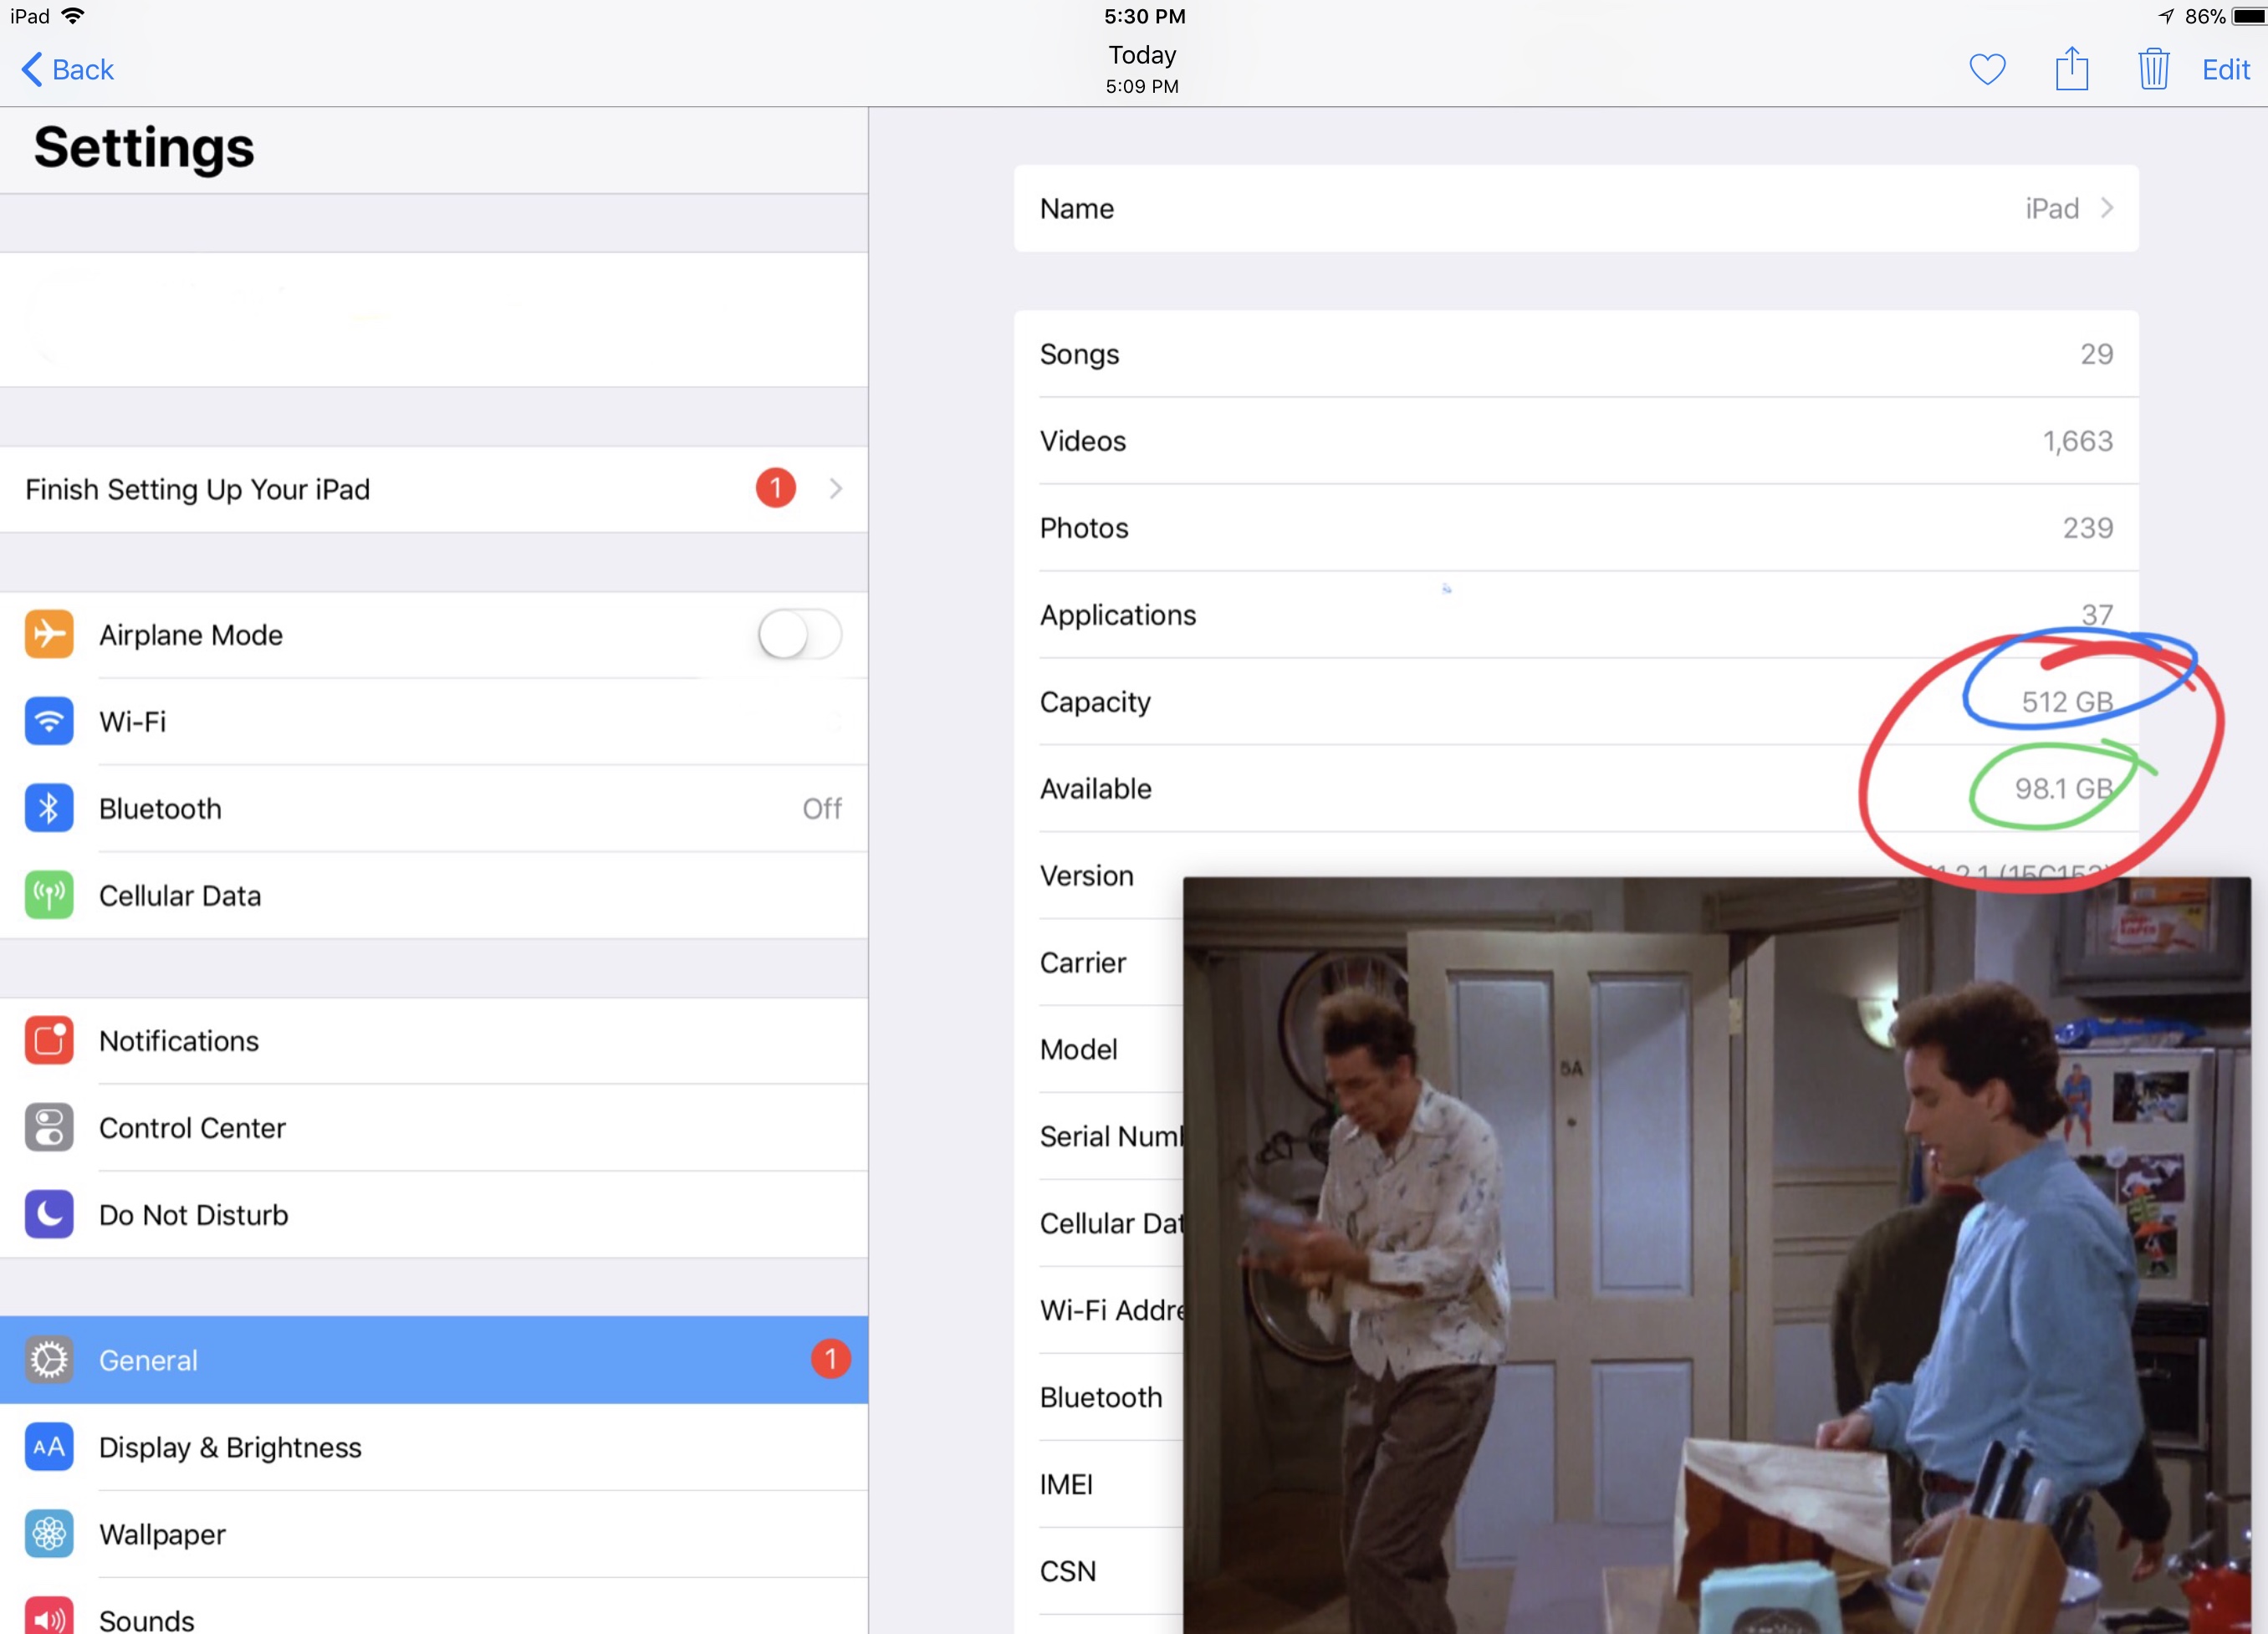Open the share sheet icon
Image resolution: width=2268 pixels, height=1634 pixels.
(2071, 69)
